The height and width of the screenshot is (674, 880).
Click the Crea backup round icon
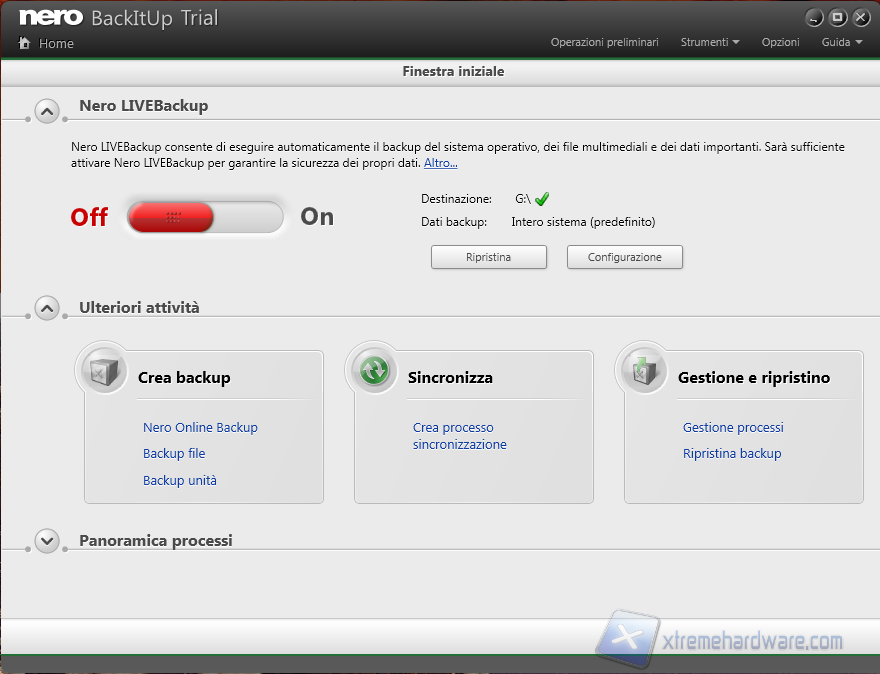point(104,371)
